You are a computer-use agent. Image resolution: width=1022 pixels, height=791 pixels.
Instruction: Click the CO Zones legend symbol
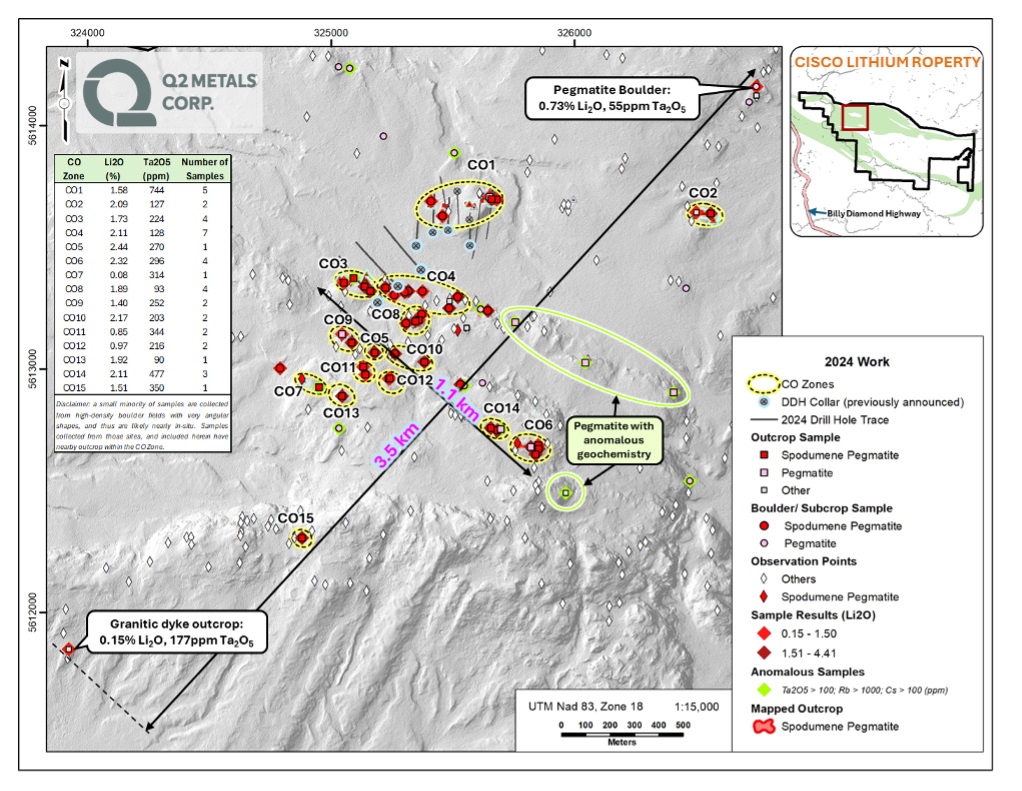[x=763, y=384]
